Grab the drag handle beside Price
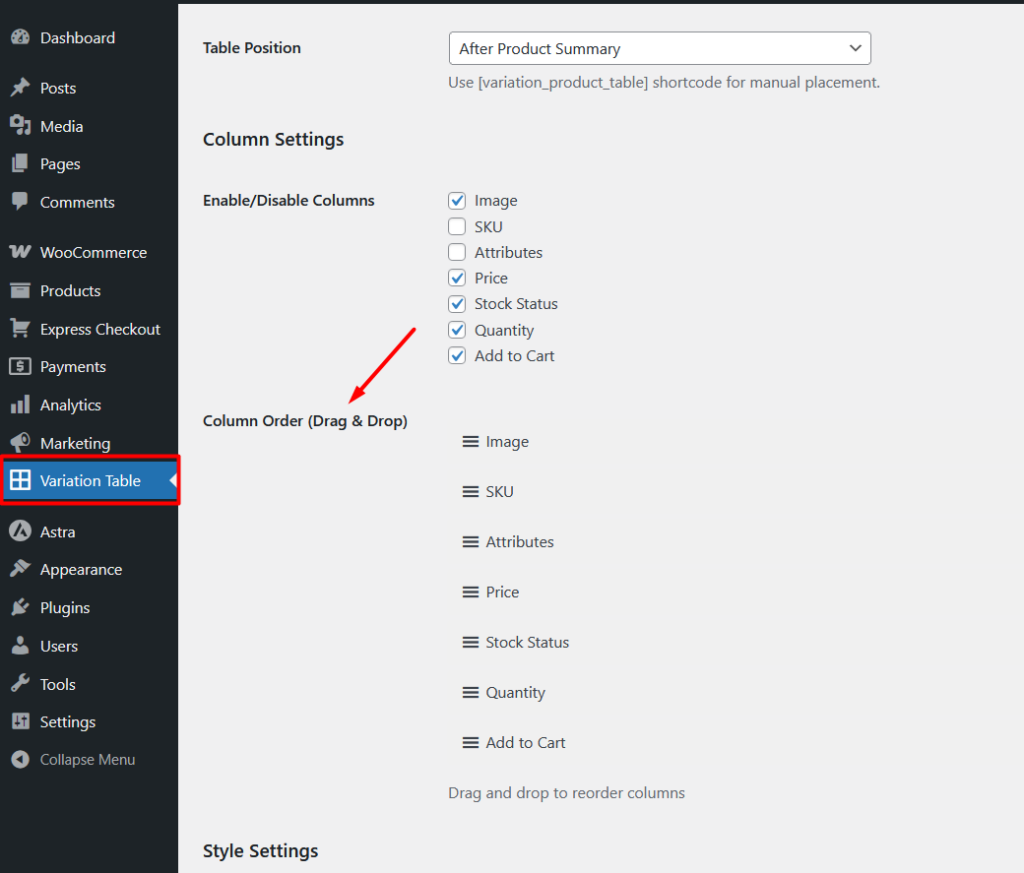This screenshot has width=1024, height=873. point(471,592)
